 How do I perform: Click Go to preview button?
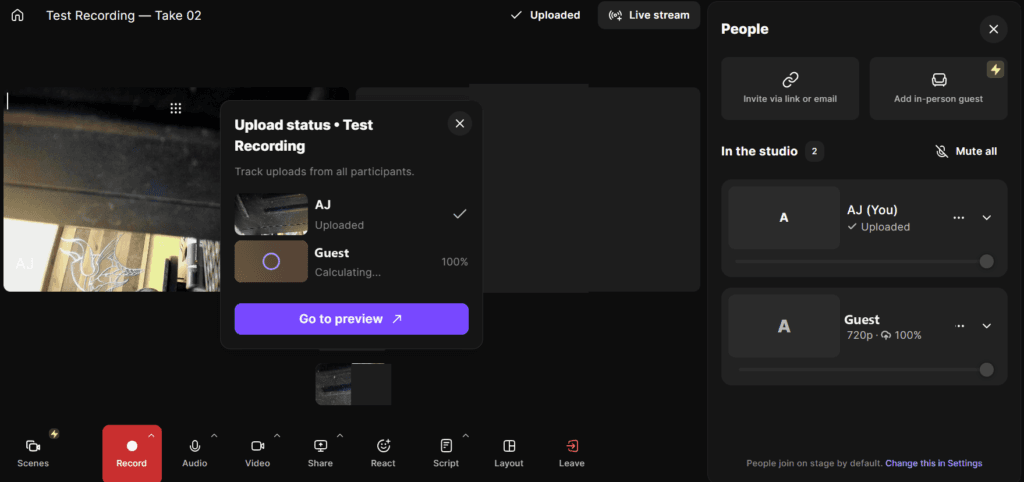coord(351,319)
